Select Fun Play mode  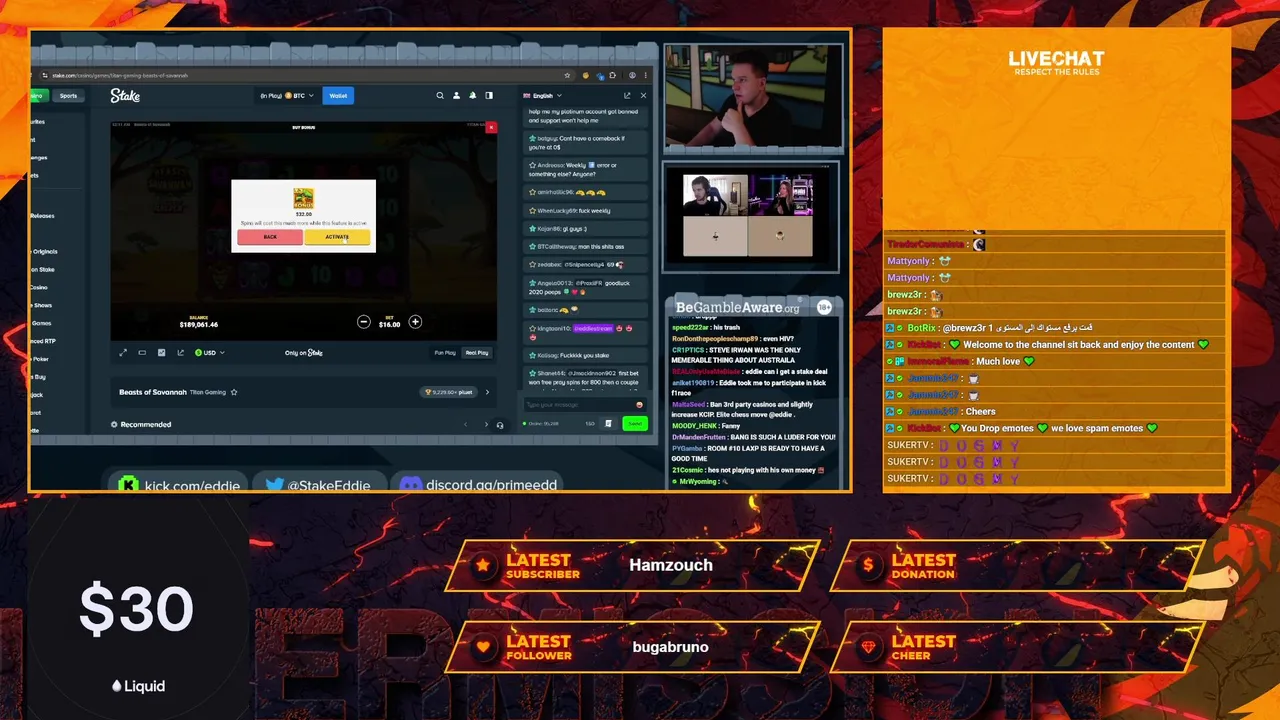click(445, 353)
